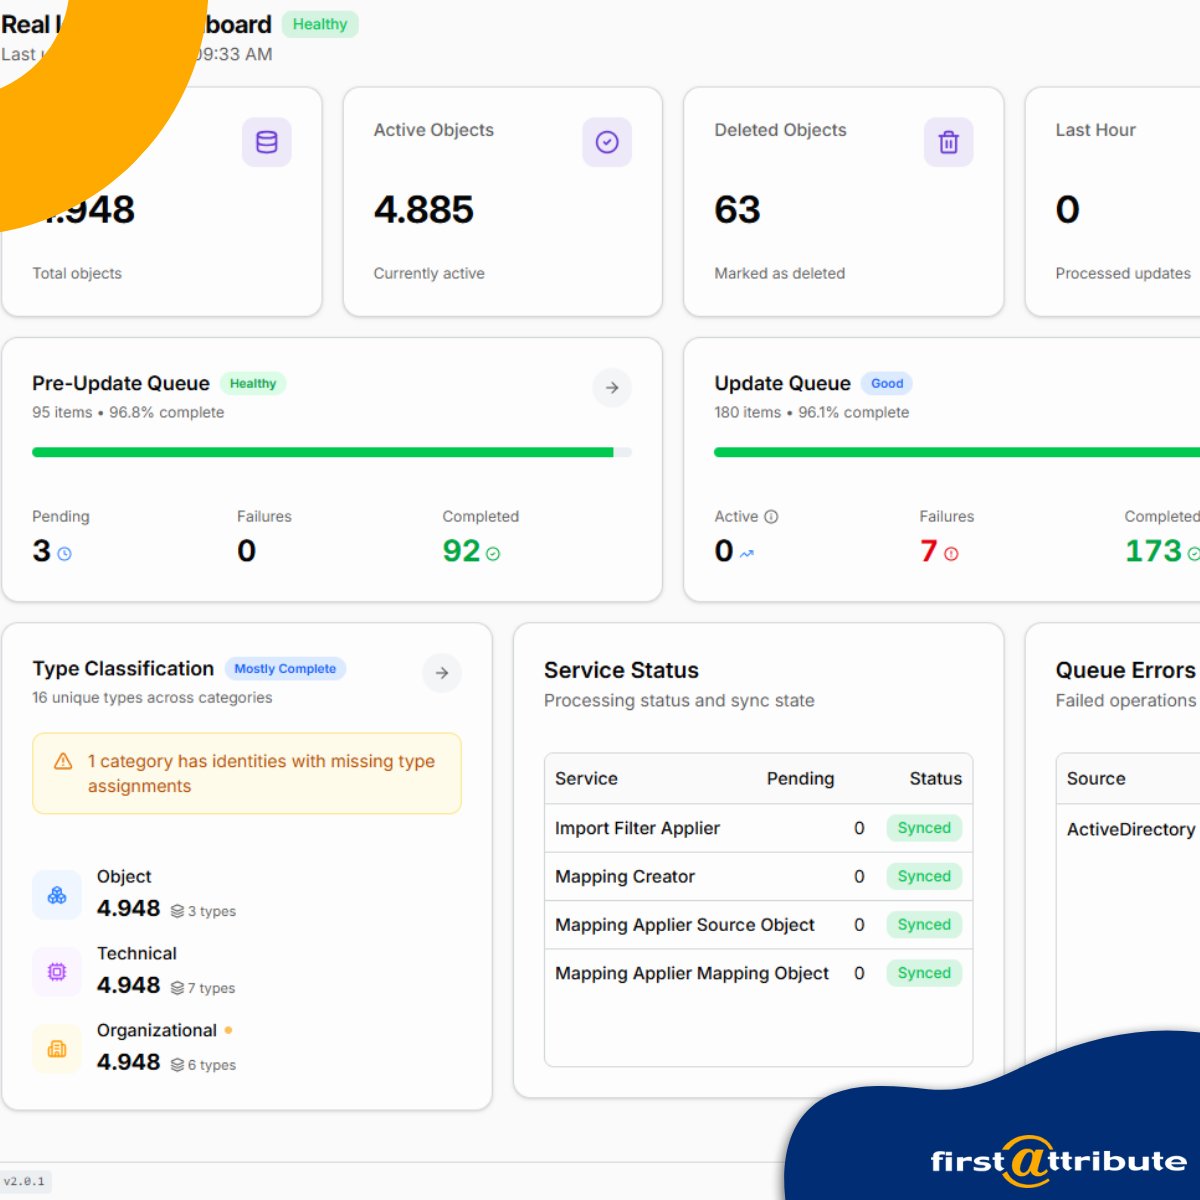Click the clock icon beside Pending count 3
The width and height of the screenshot is (1200, 1200).
tap(65, 553)
